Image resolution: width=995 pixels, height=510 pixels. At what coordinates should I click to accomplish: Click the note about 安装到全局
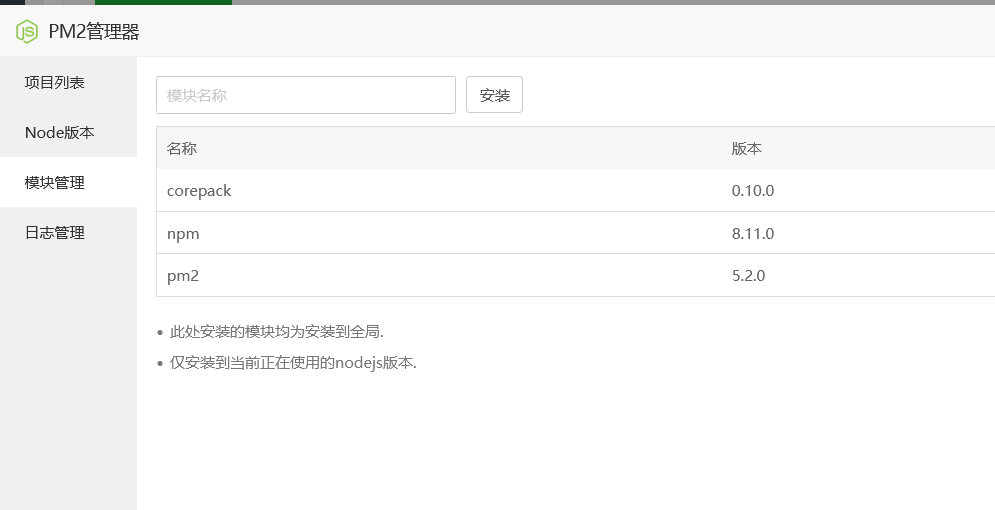coord(277,332)
